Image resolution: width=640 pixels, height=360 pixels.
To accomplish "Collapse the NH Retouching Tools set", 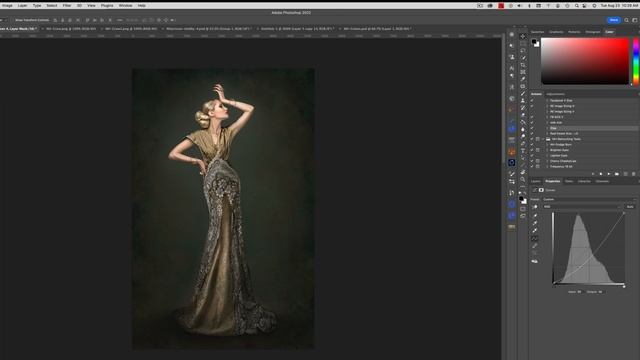I will [543, 139].
